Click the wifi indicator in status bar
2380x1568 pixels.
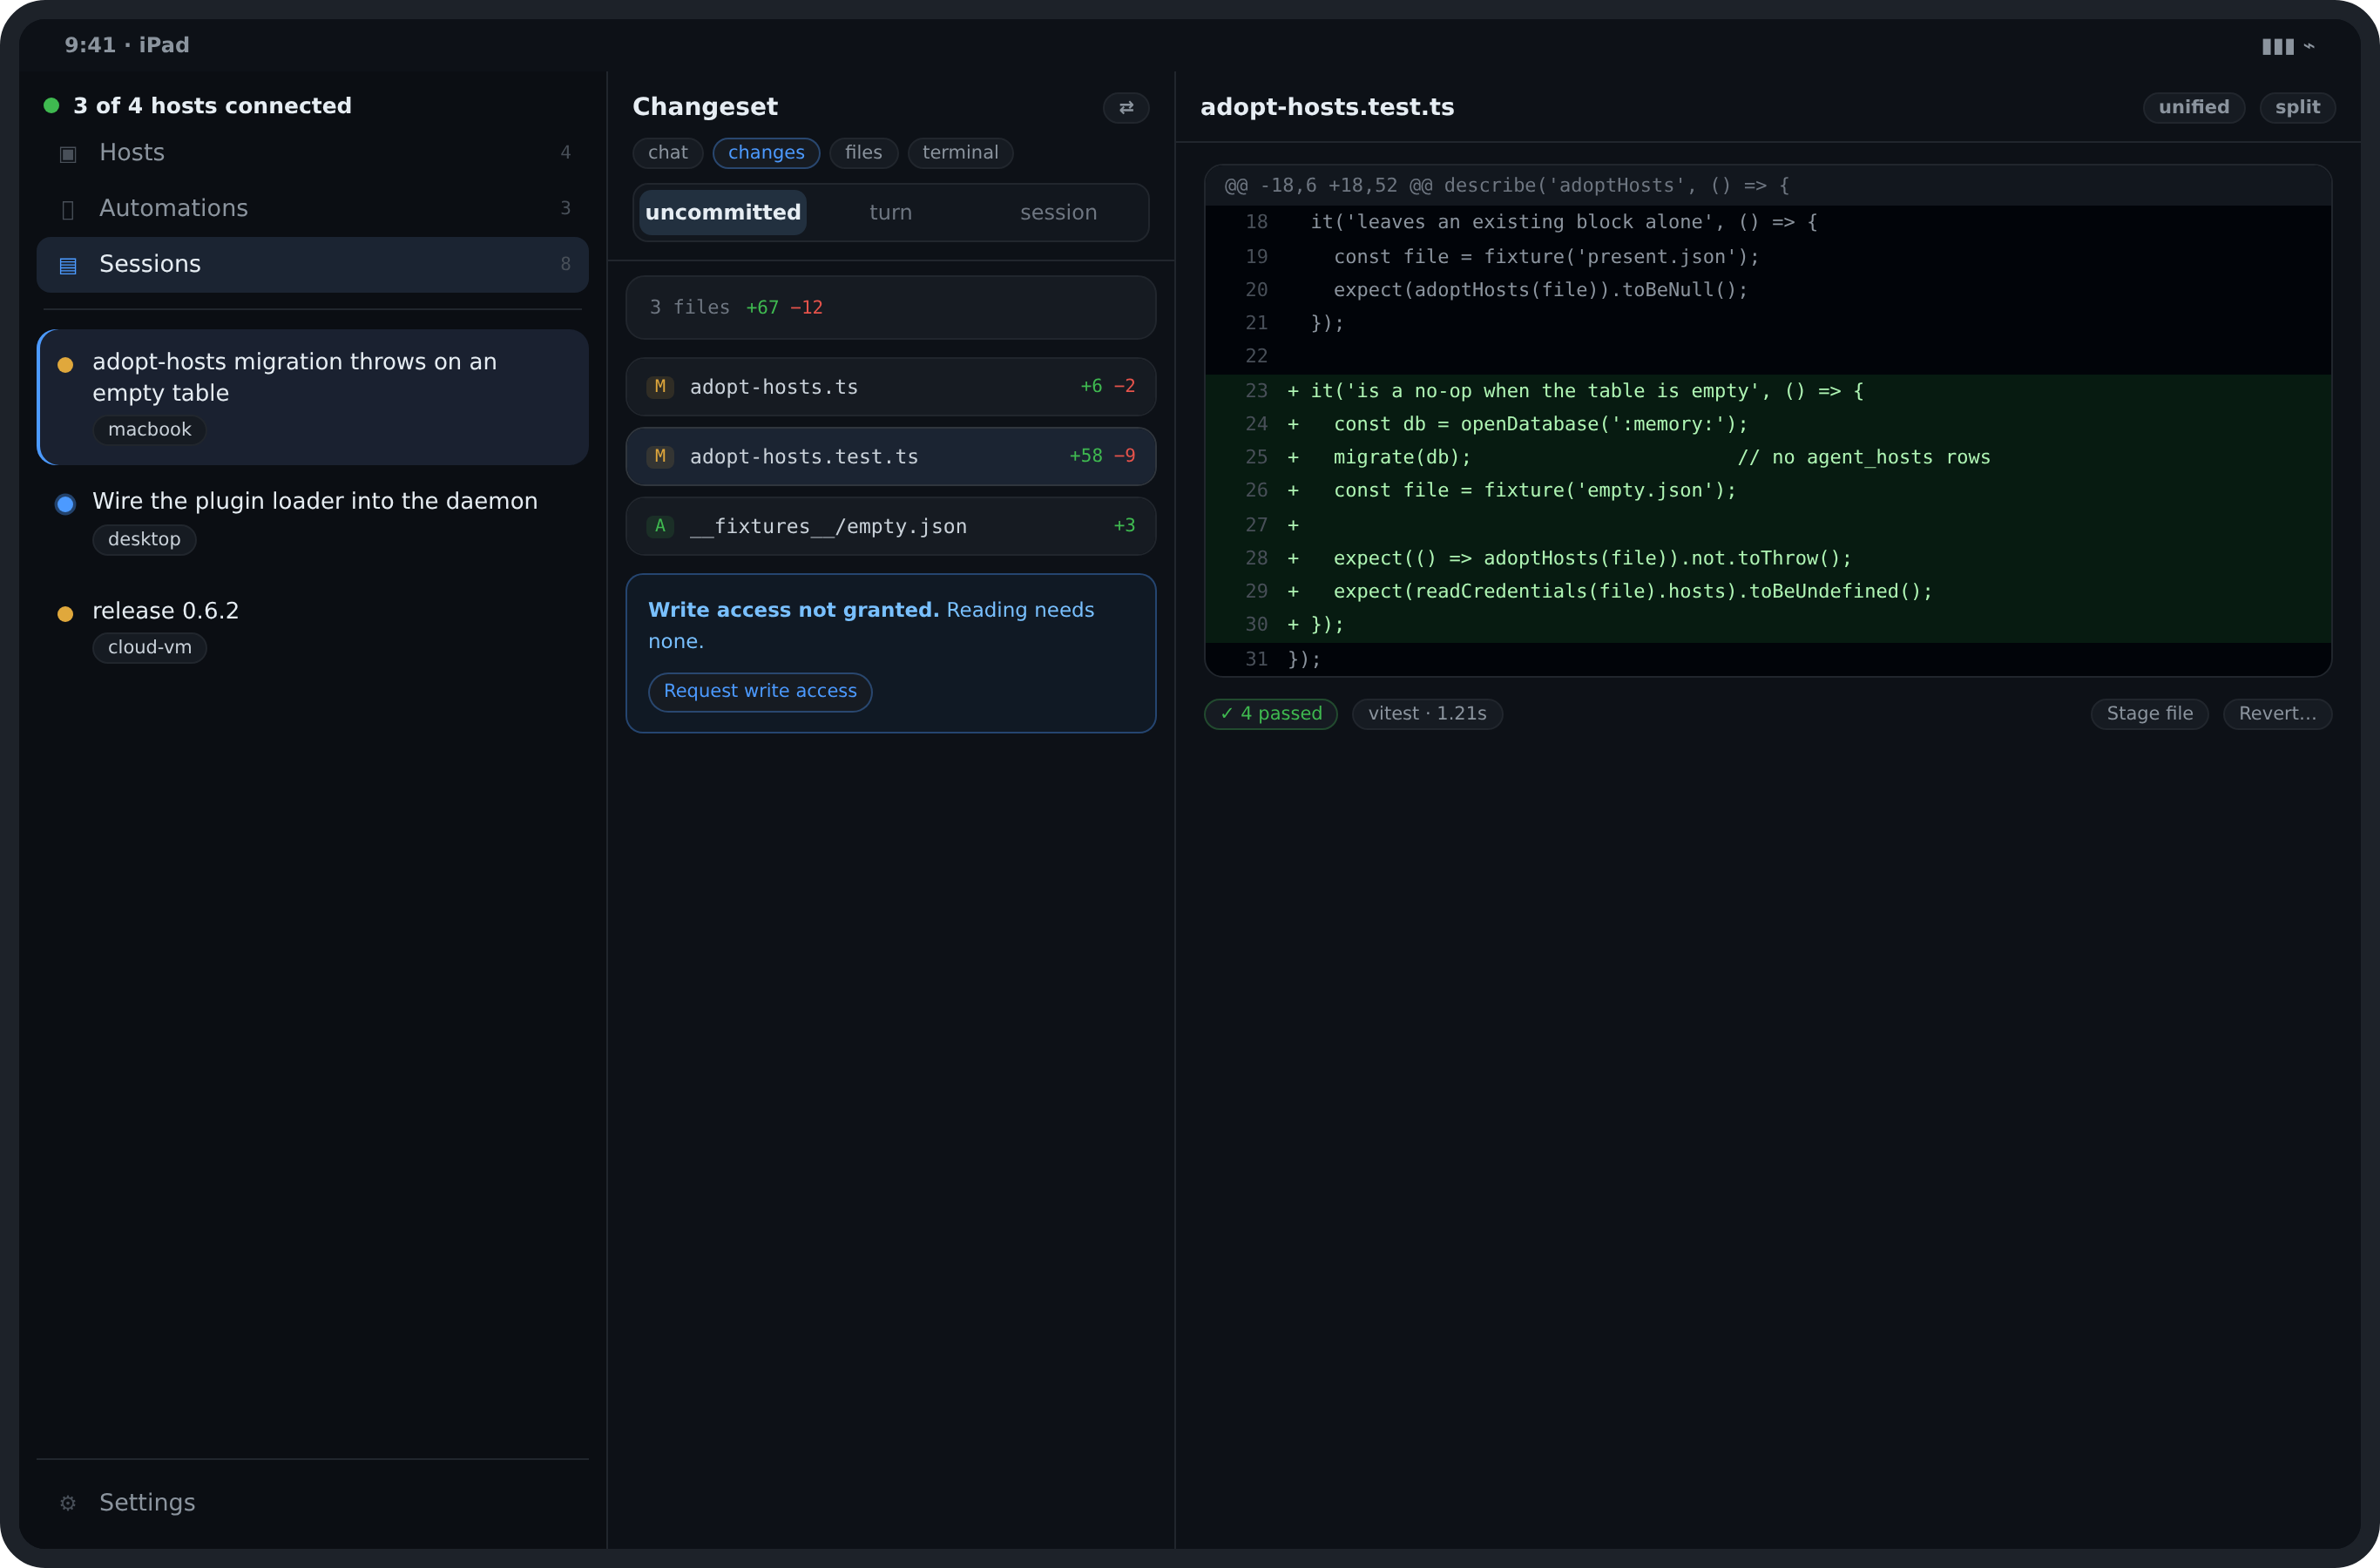pos(2309,46)
